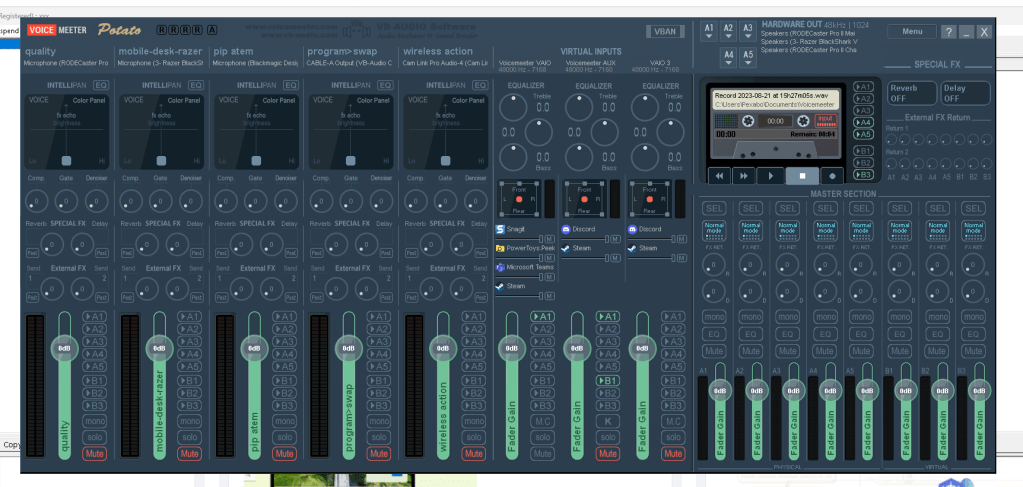Click the Post icon under quality strip Reverb

31,253
